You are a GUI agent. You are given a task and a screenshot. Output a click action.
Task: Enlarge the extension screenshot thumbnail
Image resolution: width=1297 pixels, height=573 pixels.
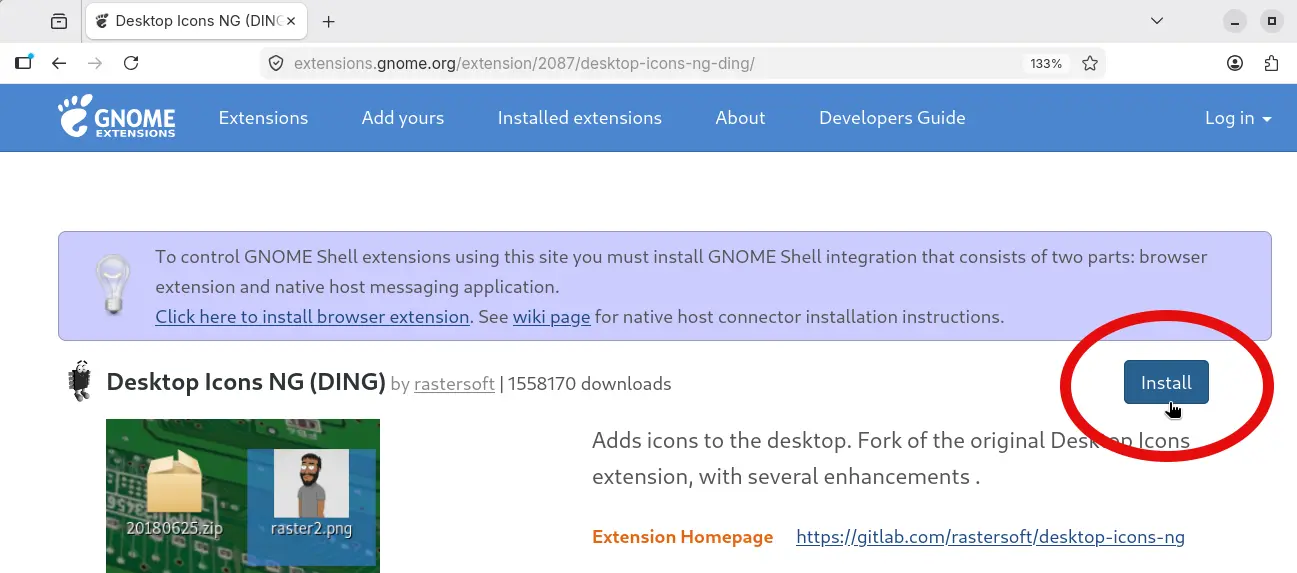[243, 496]
